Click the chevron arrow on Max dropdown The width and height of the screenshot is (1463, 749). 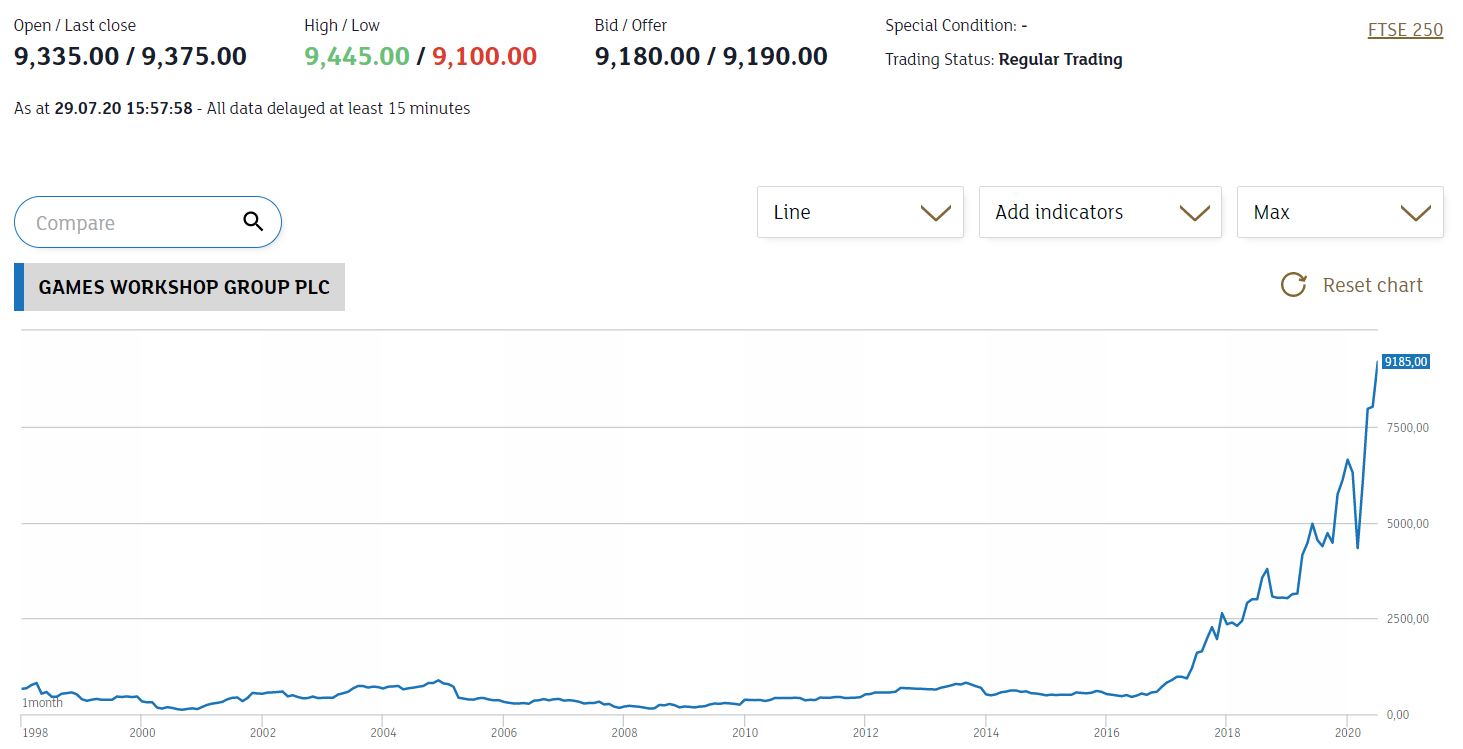tap(1415, 212)
